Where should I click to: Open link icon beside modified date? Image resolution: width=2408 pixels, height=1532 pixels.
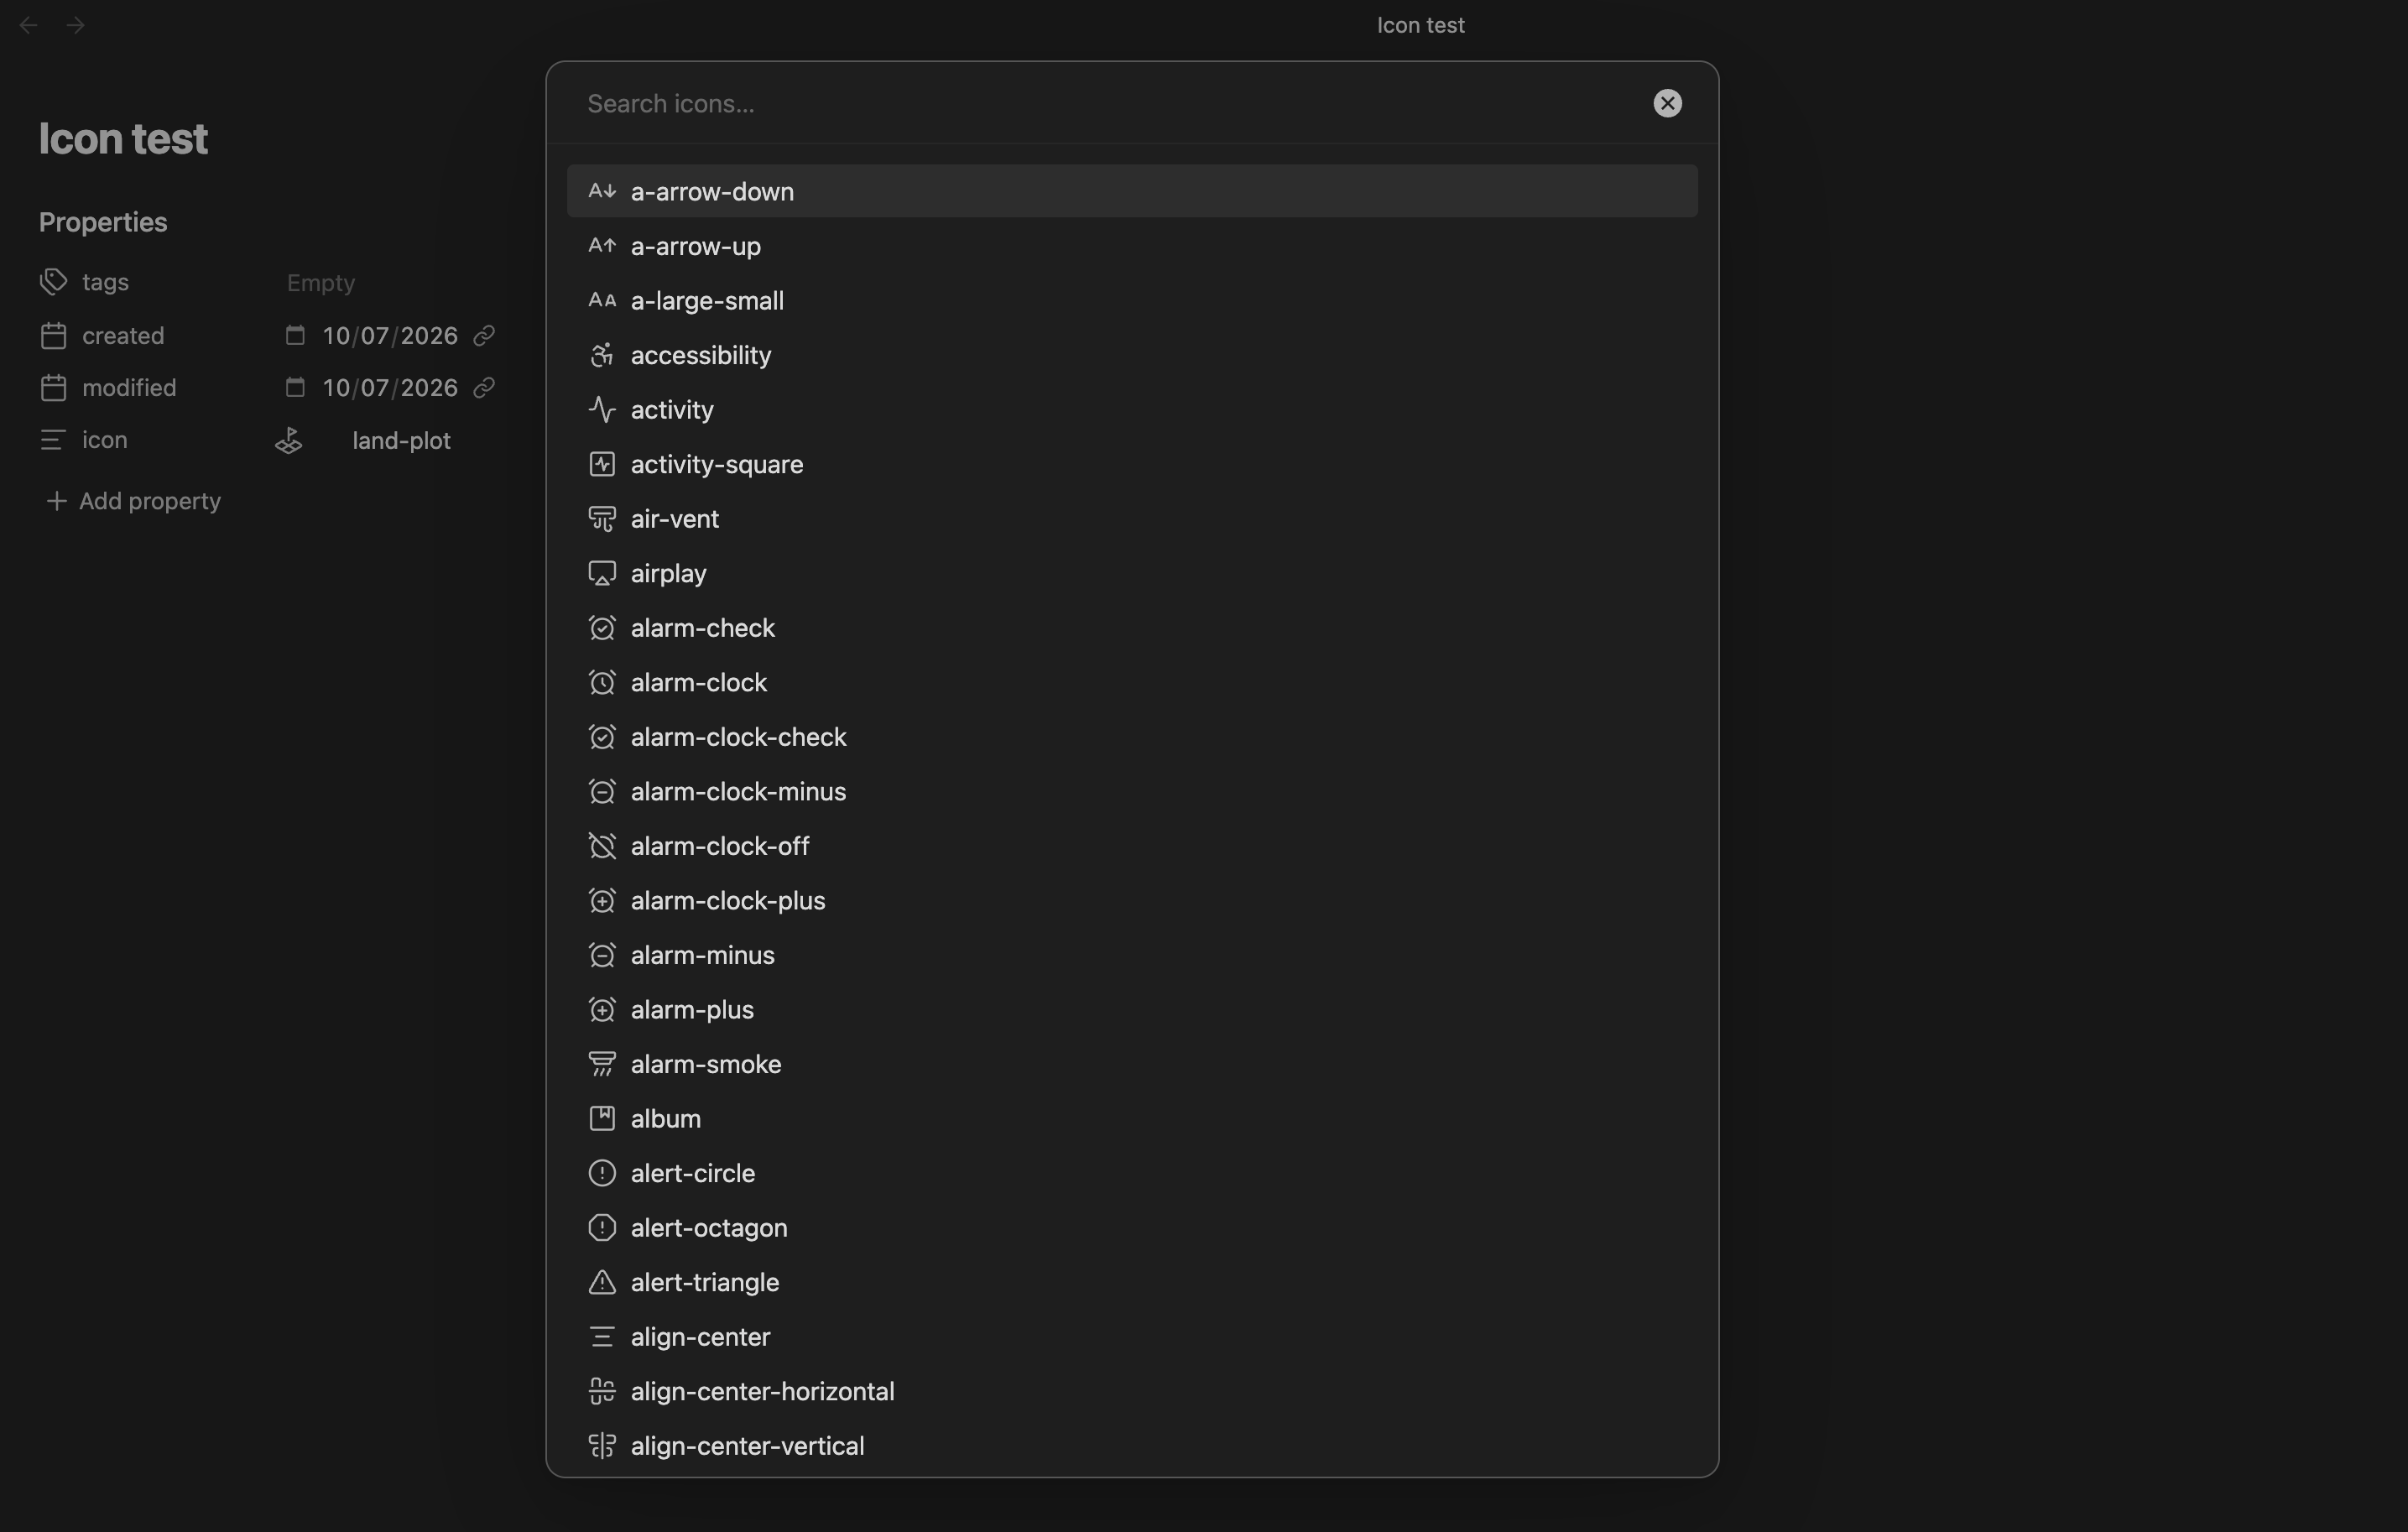tap(484, 387)
